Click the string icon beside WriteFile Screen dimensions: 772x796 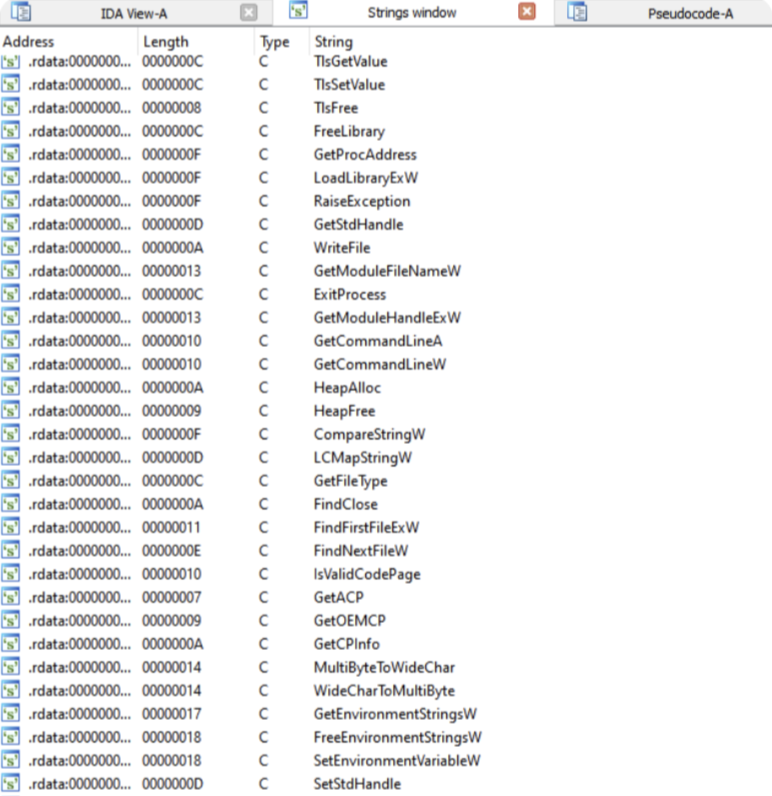(11, 248)
